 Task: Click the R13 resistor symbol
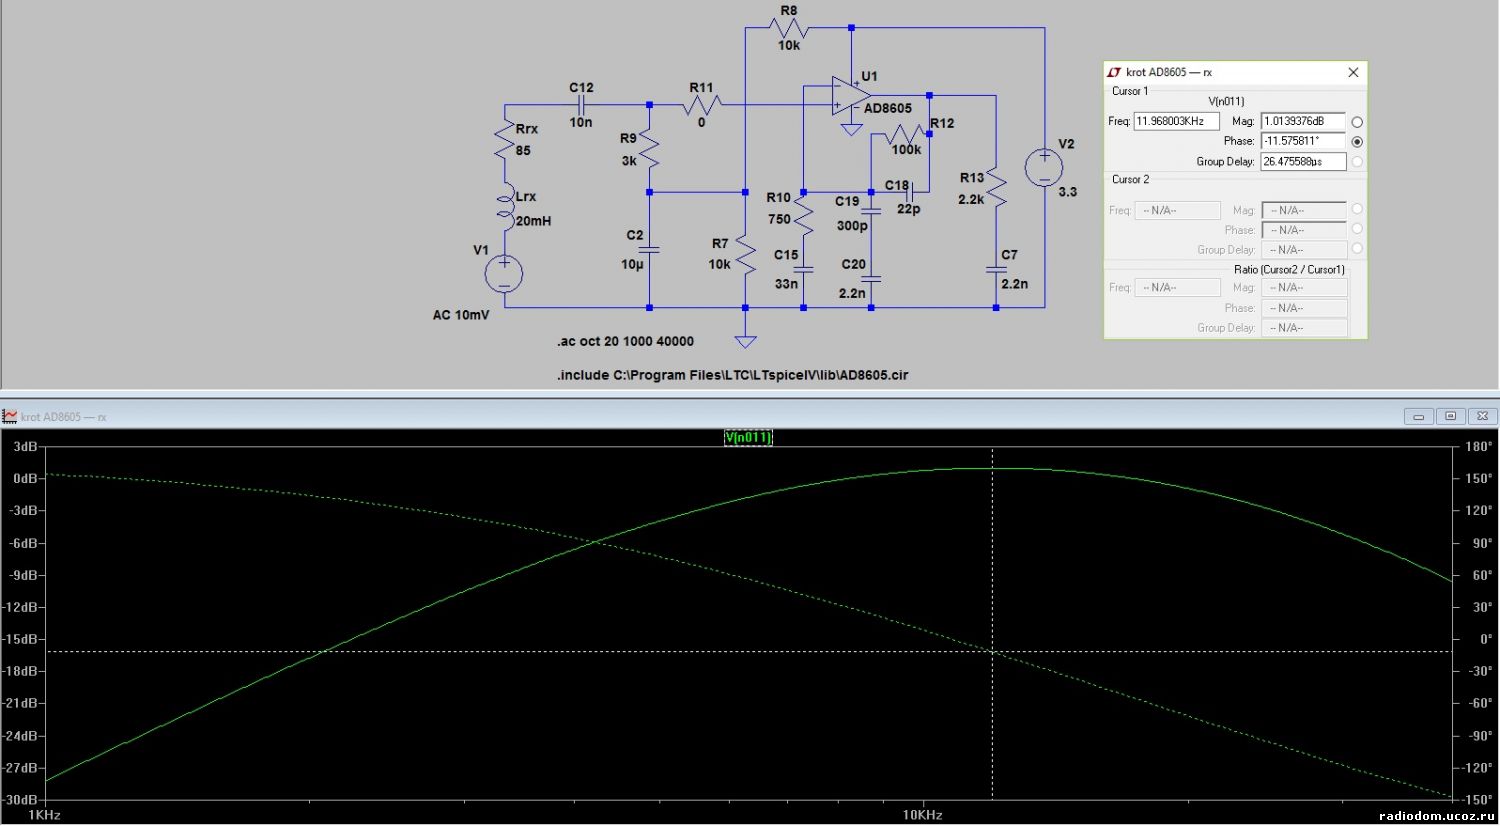pos(996,187)
